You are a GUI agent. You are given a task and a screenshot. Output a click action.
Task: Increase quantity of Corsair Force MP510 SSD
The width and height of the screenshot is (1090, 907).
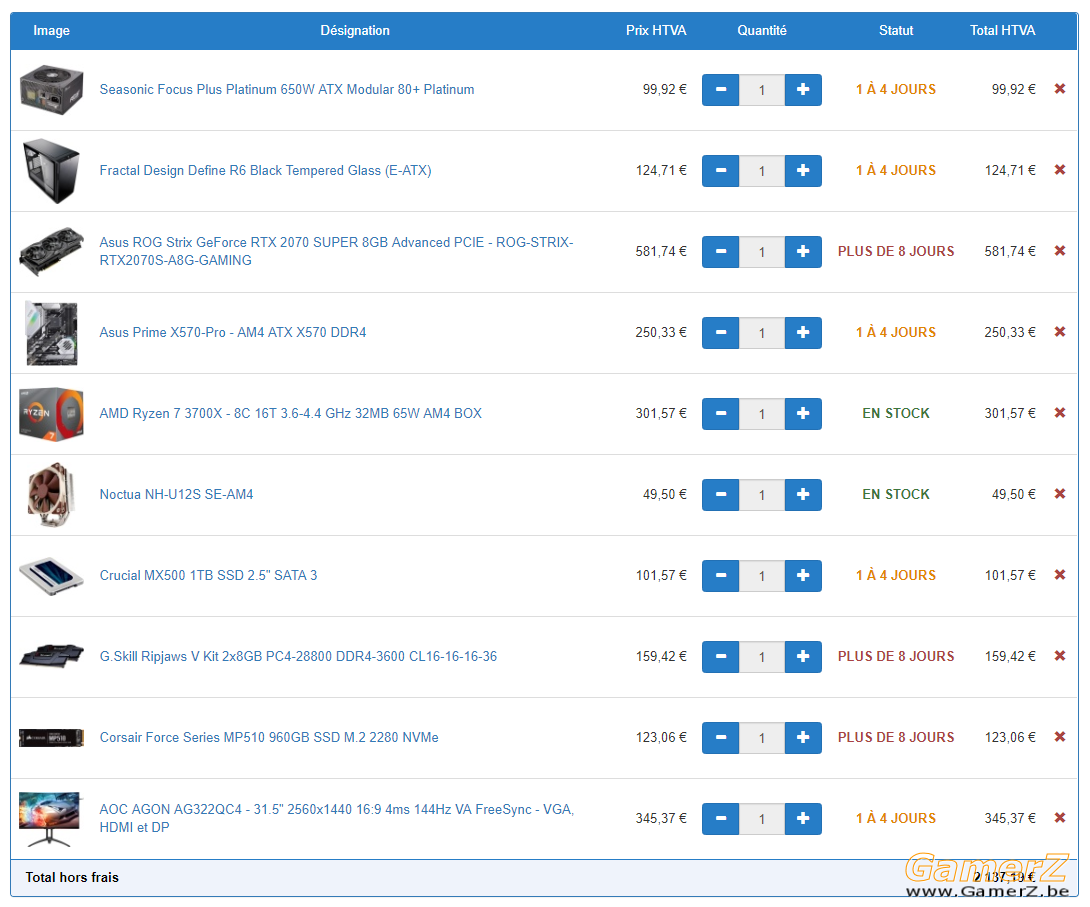coord(803,737)
